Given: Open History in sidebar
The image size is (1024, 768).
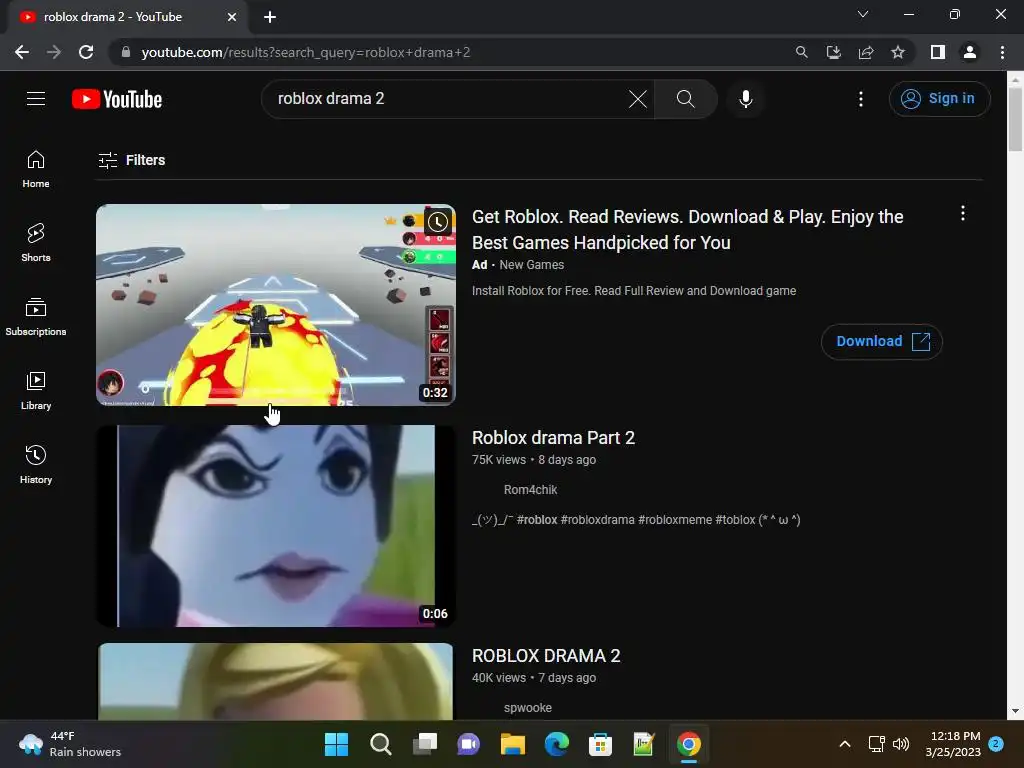Looking at the screenshot, I should pyautogui.click(x=36, y=464).
